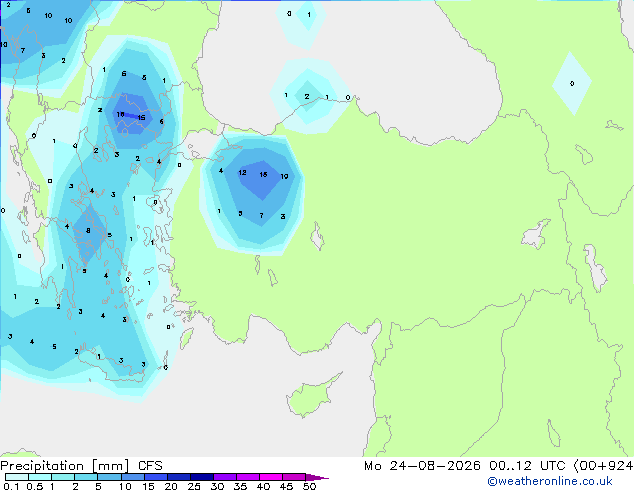Select the 45–50 mm legend color swatch
Viewport: 634px width, 490px height.
click(294, 477)
